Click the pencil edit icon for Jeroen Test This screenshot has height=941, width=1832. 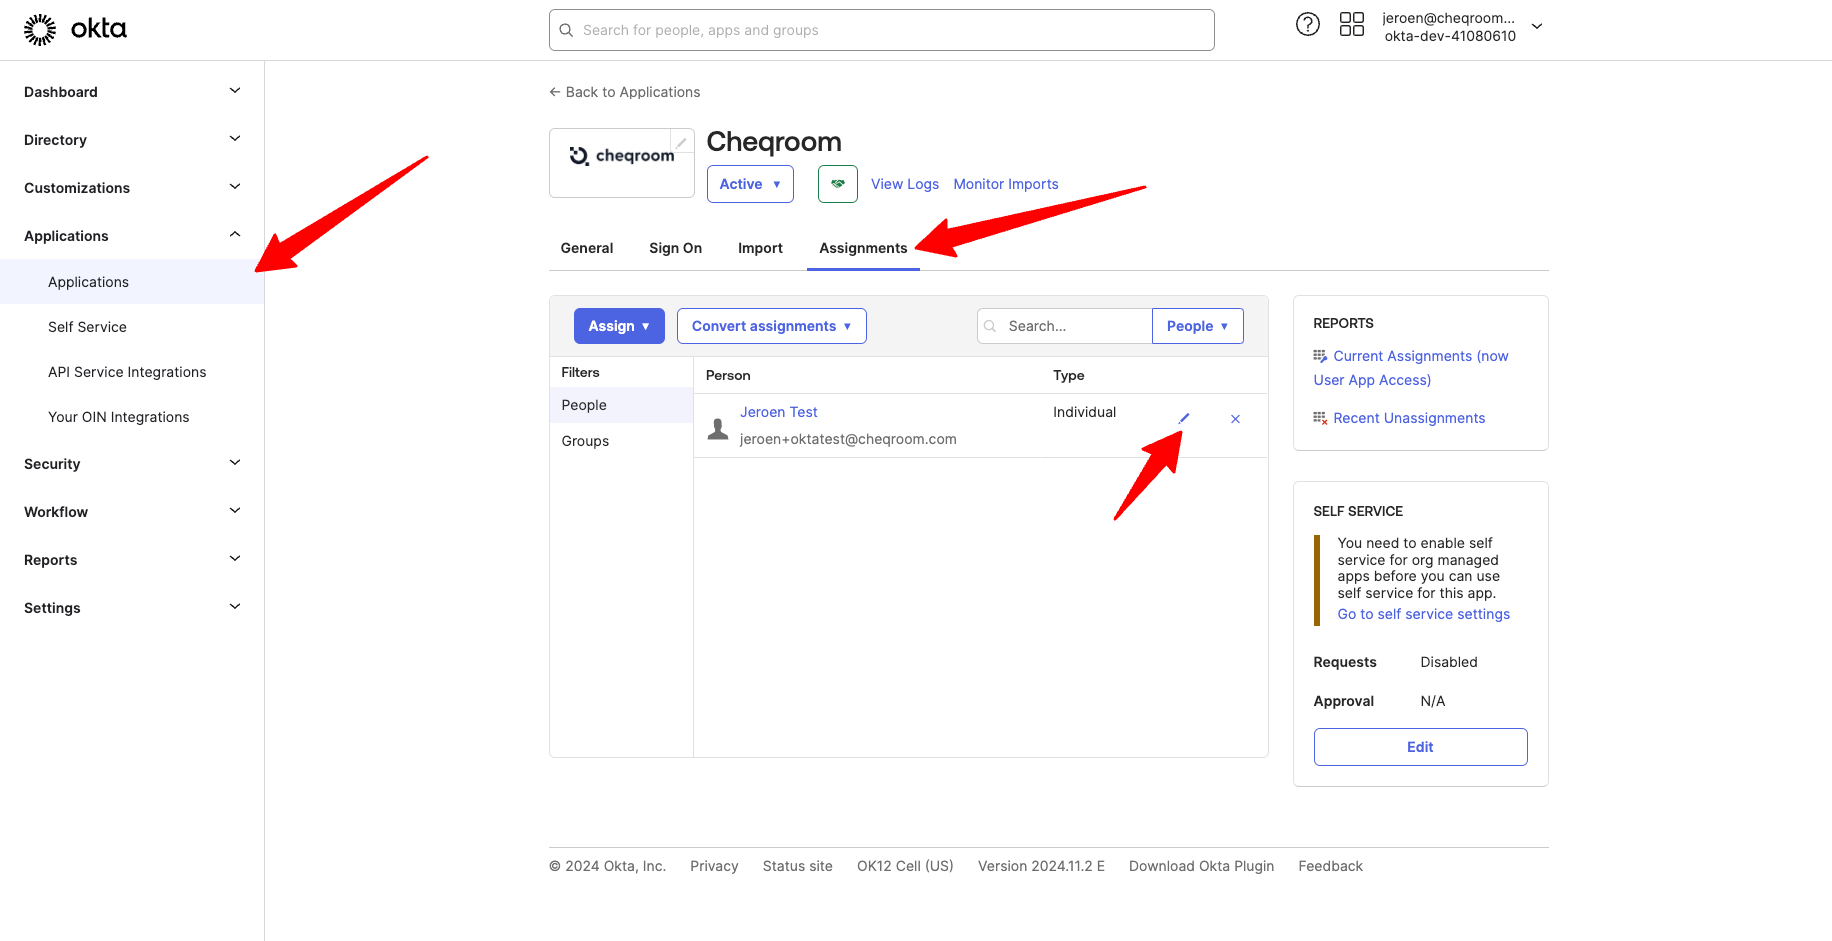coord(1184,419)
